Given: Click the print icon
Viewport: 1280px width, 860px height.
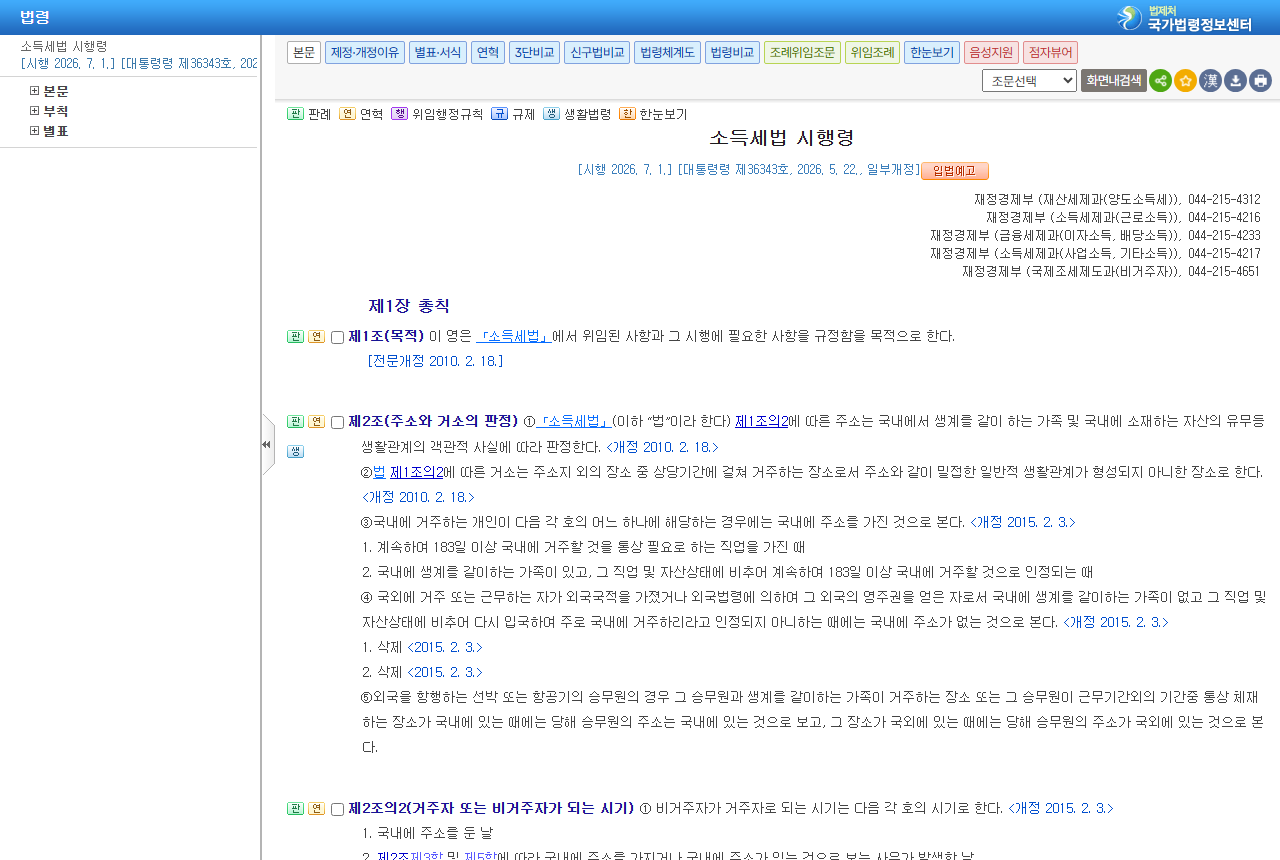Looking at the screenshot, I should tap(1260, 81).
